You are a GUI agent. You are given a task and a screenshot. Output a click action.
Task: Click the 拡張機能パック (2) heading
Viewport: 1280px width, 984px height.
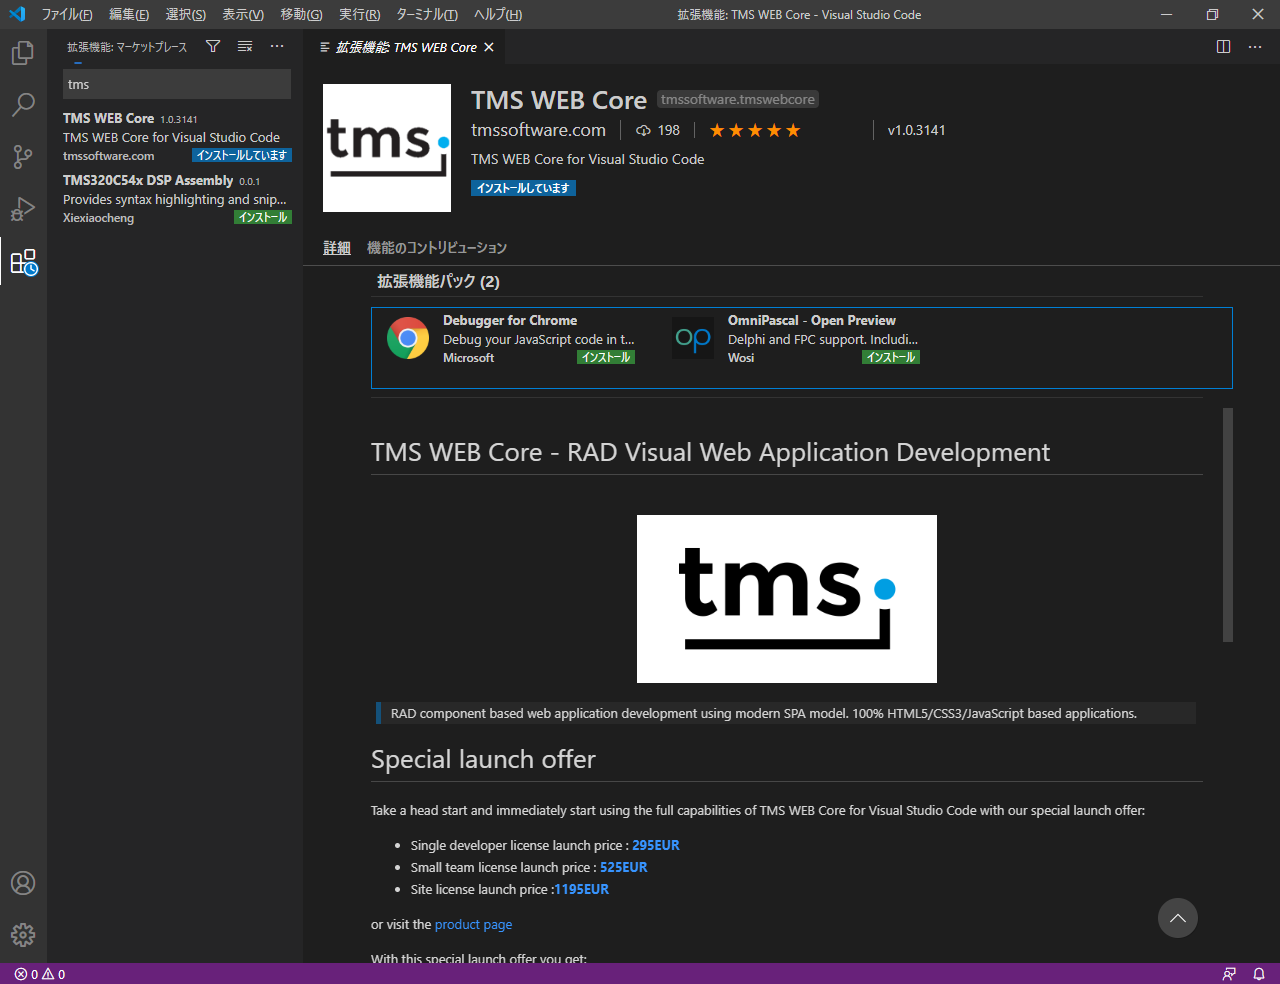coord(438,281)
